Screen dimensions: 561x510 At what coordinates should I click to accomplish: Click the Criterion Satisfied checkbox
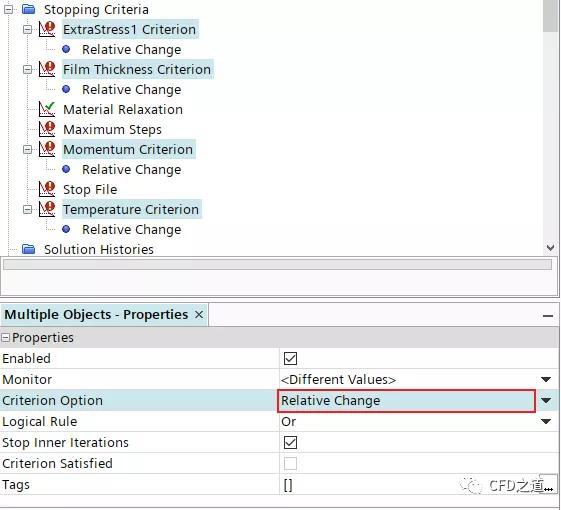click(x=290, y=463)
